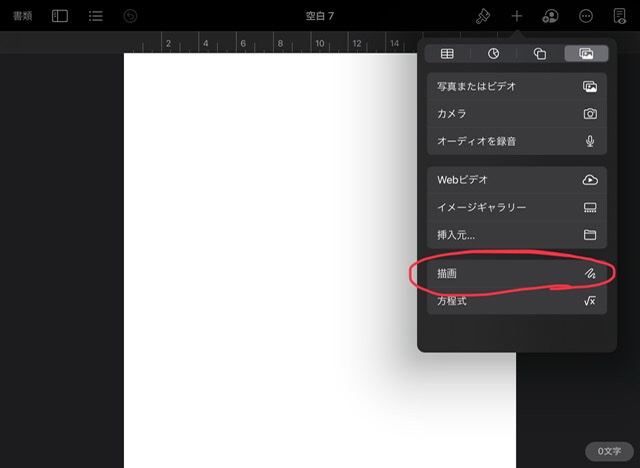This screenshot has height=468, width=640.
Task: Select the Media tab
Action: pyautogui.click(x=586, y=54)
